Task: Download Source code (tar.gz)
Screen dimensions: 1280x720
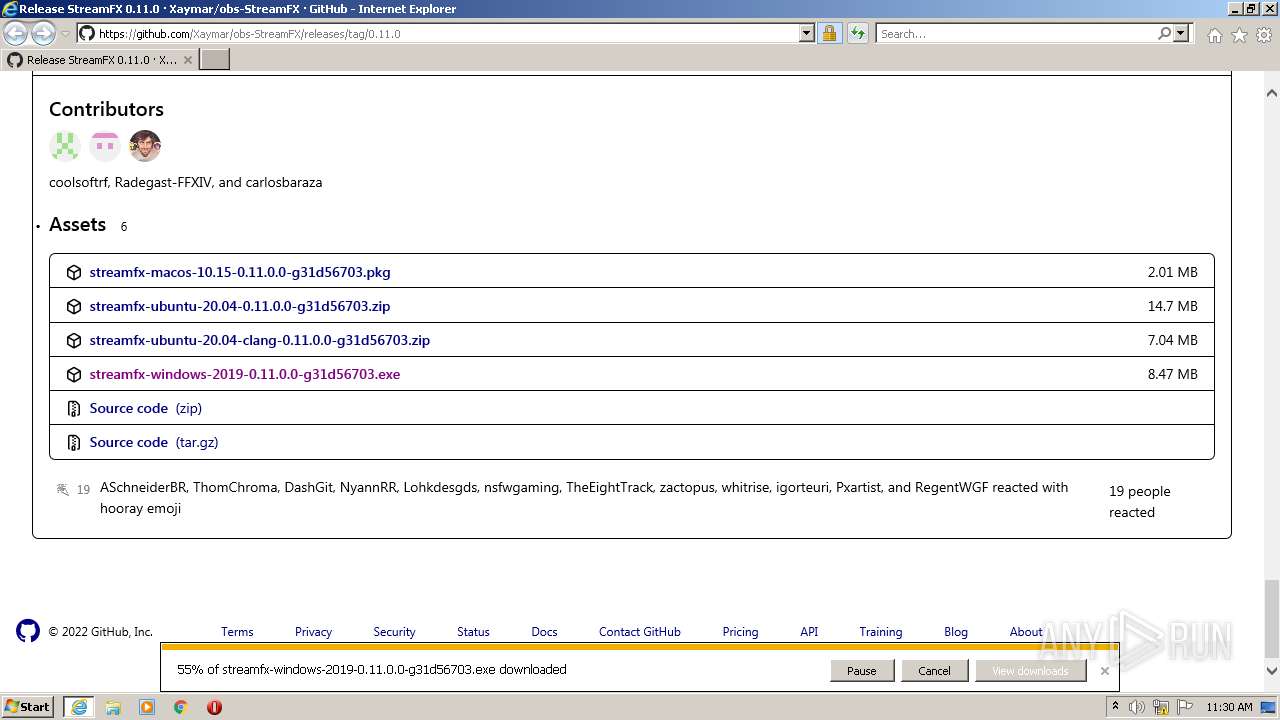Action: (154, 442)
